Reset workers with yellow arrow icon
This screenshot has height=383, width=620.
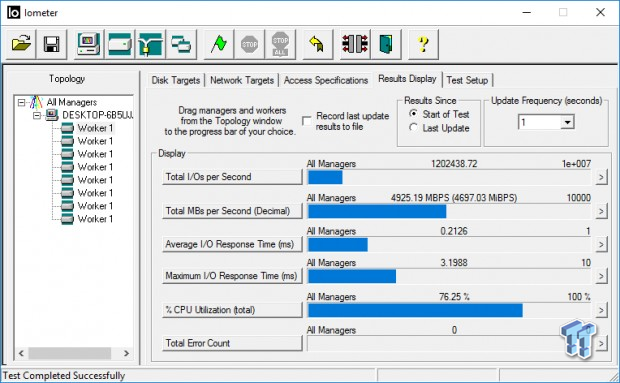[317, 44]
